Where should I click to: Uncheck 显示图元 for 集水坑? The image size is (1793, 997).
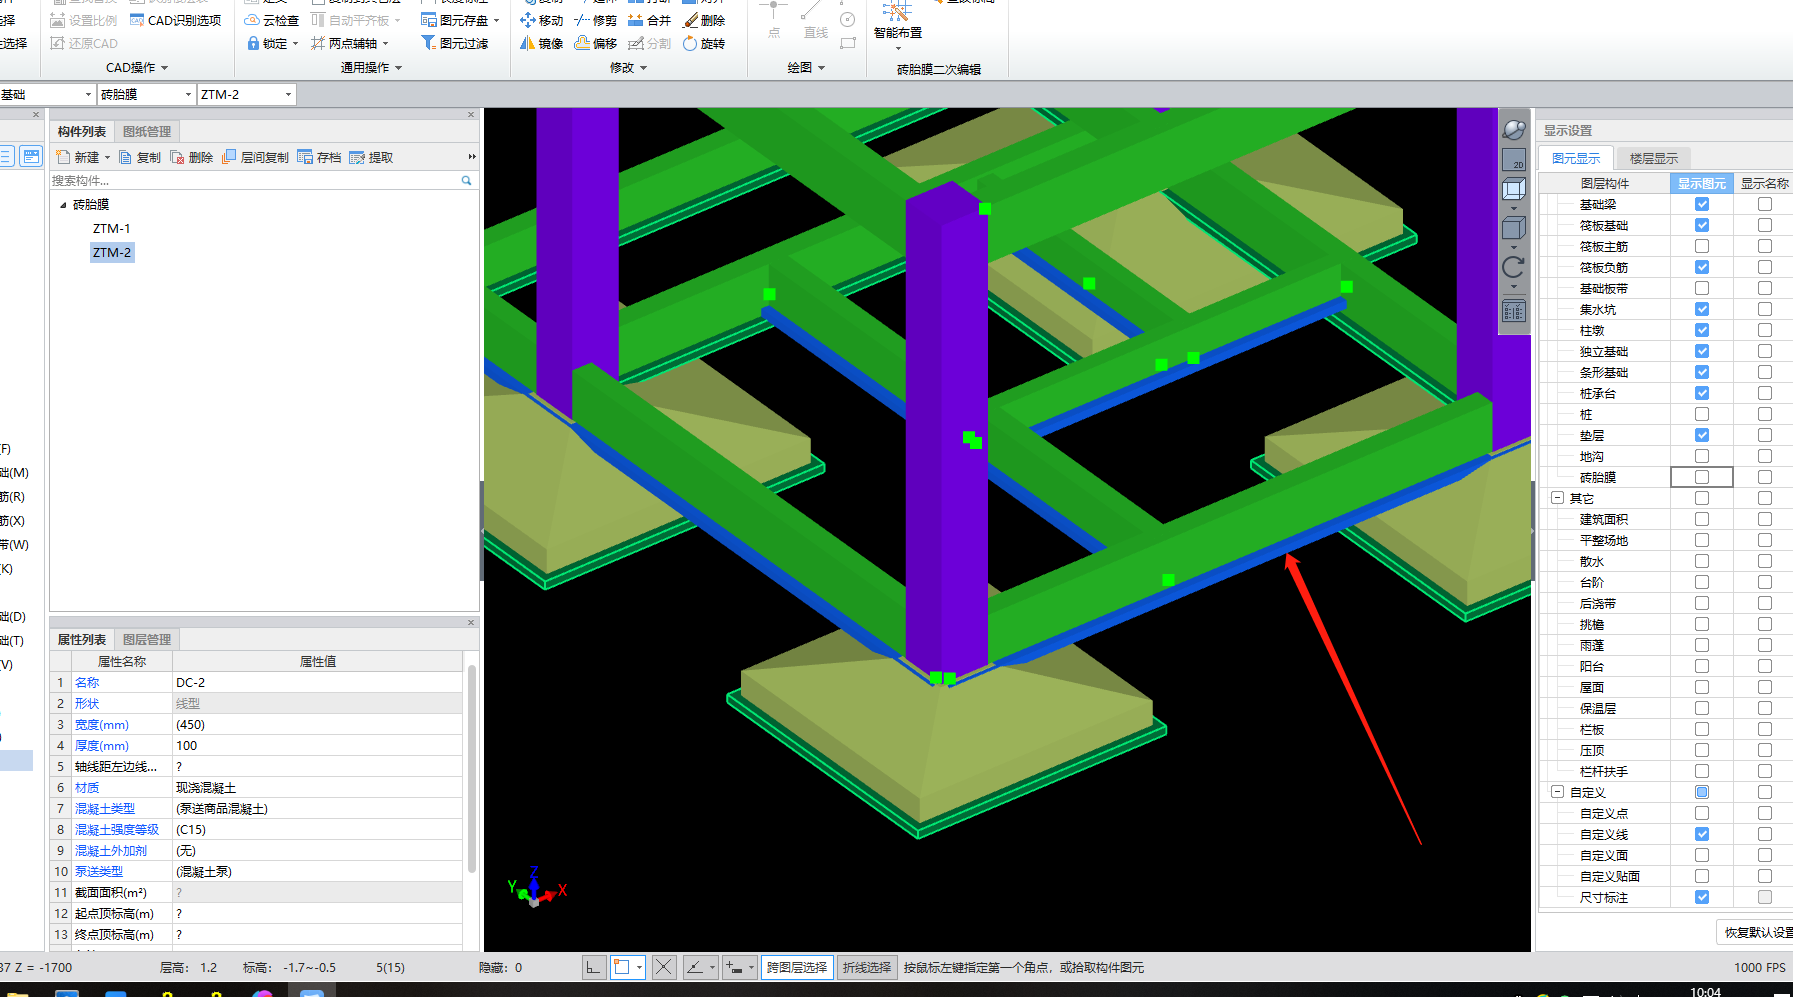point(1702,309)
